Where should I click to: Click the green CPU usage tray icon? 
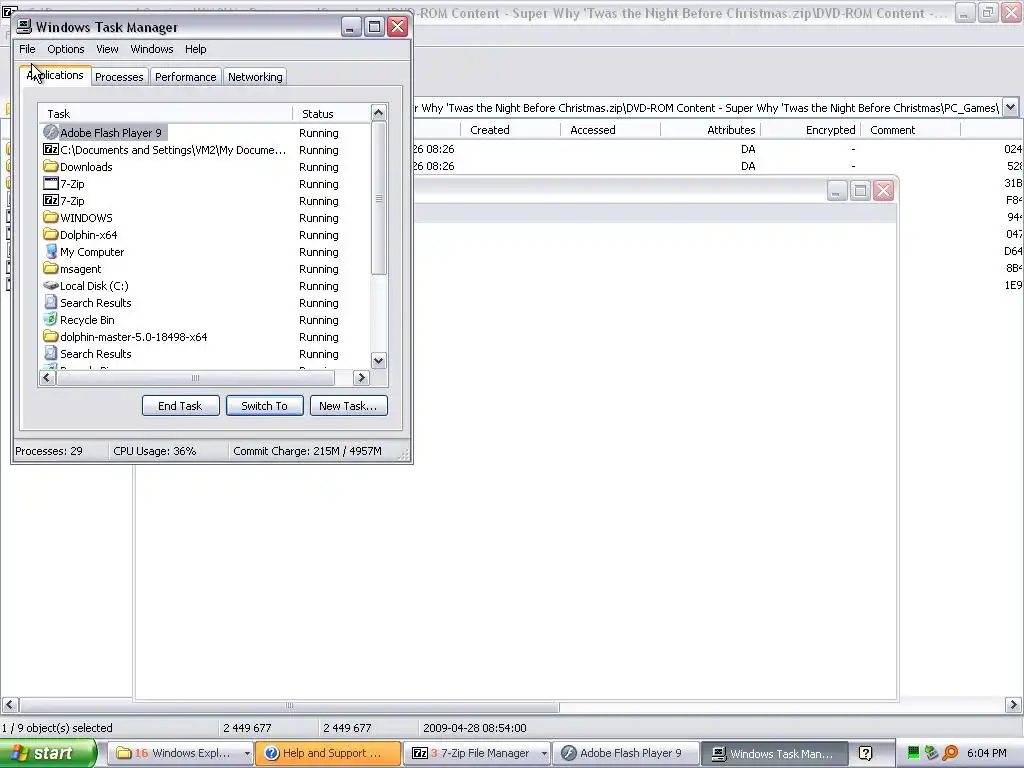click(x=914, y=754)
